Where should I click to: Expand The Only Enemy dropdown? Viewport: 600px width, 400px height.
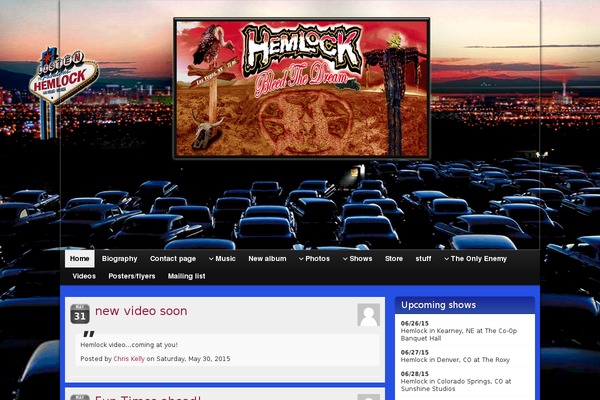tap(475, 259)
